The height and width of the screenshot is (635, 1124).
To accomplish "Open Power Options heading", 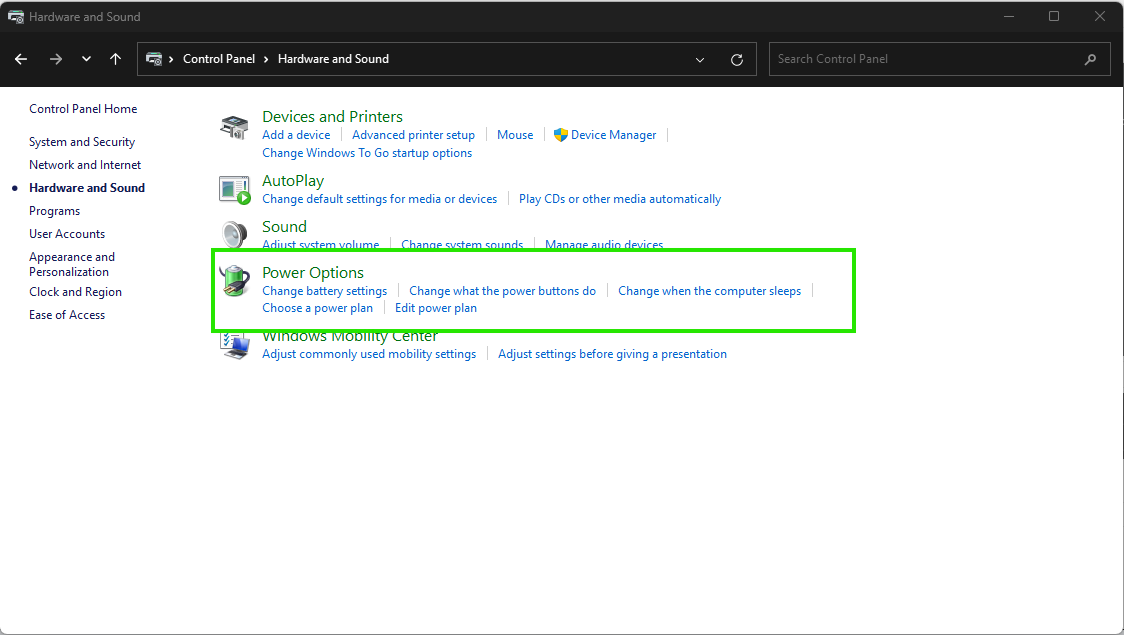I will point(313,272).
